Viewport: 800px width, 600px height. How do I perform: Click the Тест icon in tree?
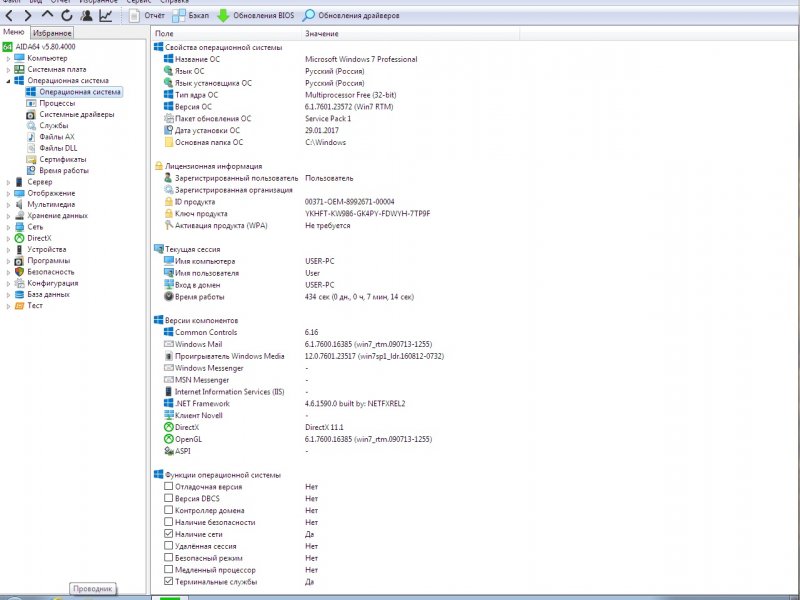pos(19,306)
